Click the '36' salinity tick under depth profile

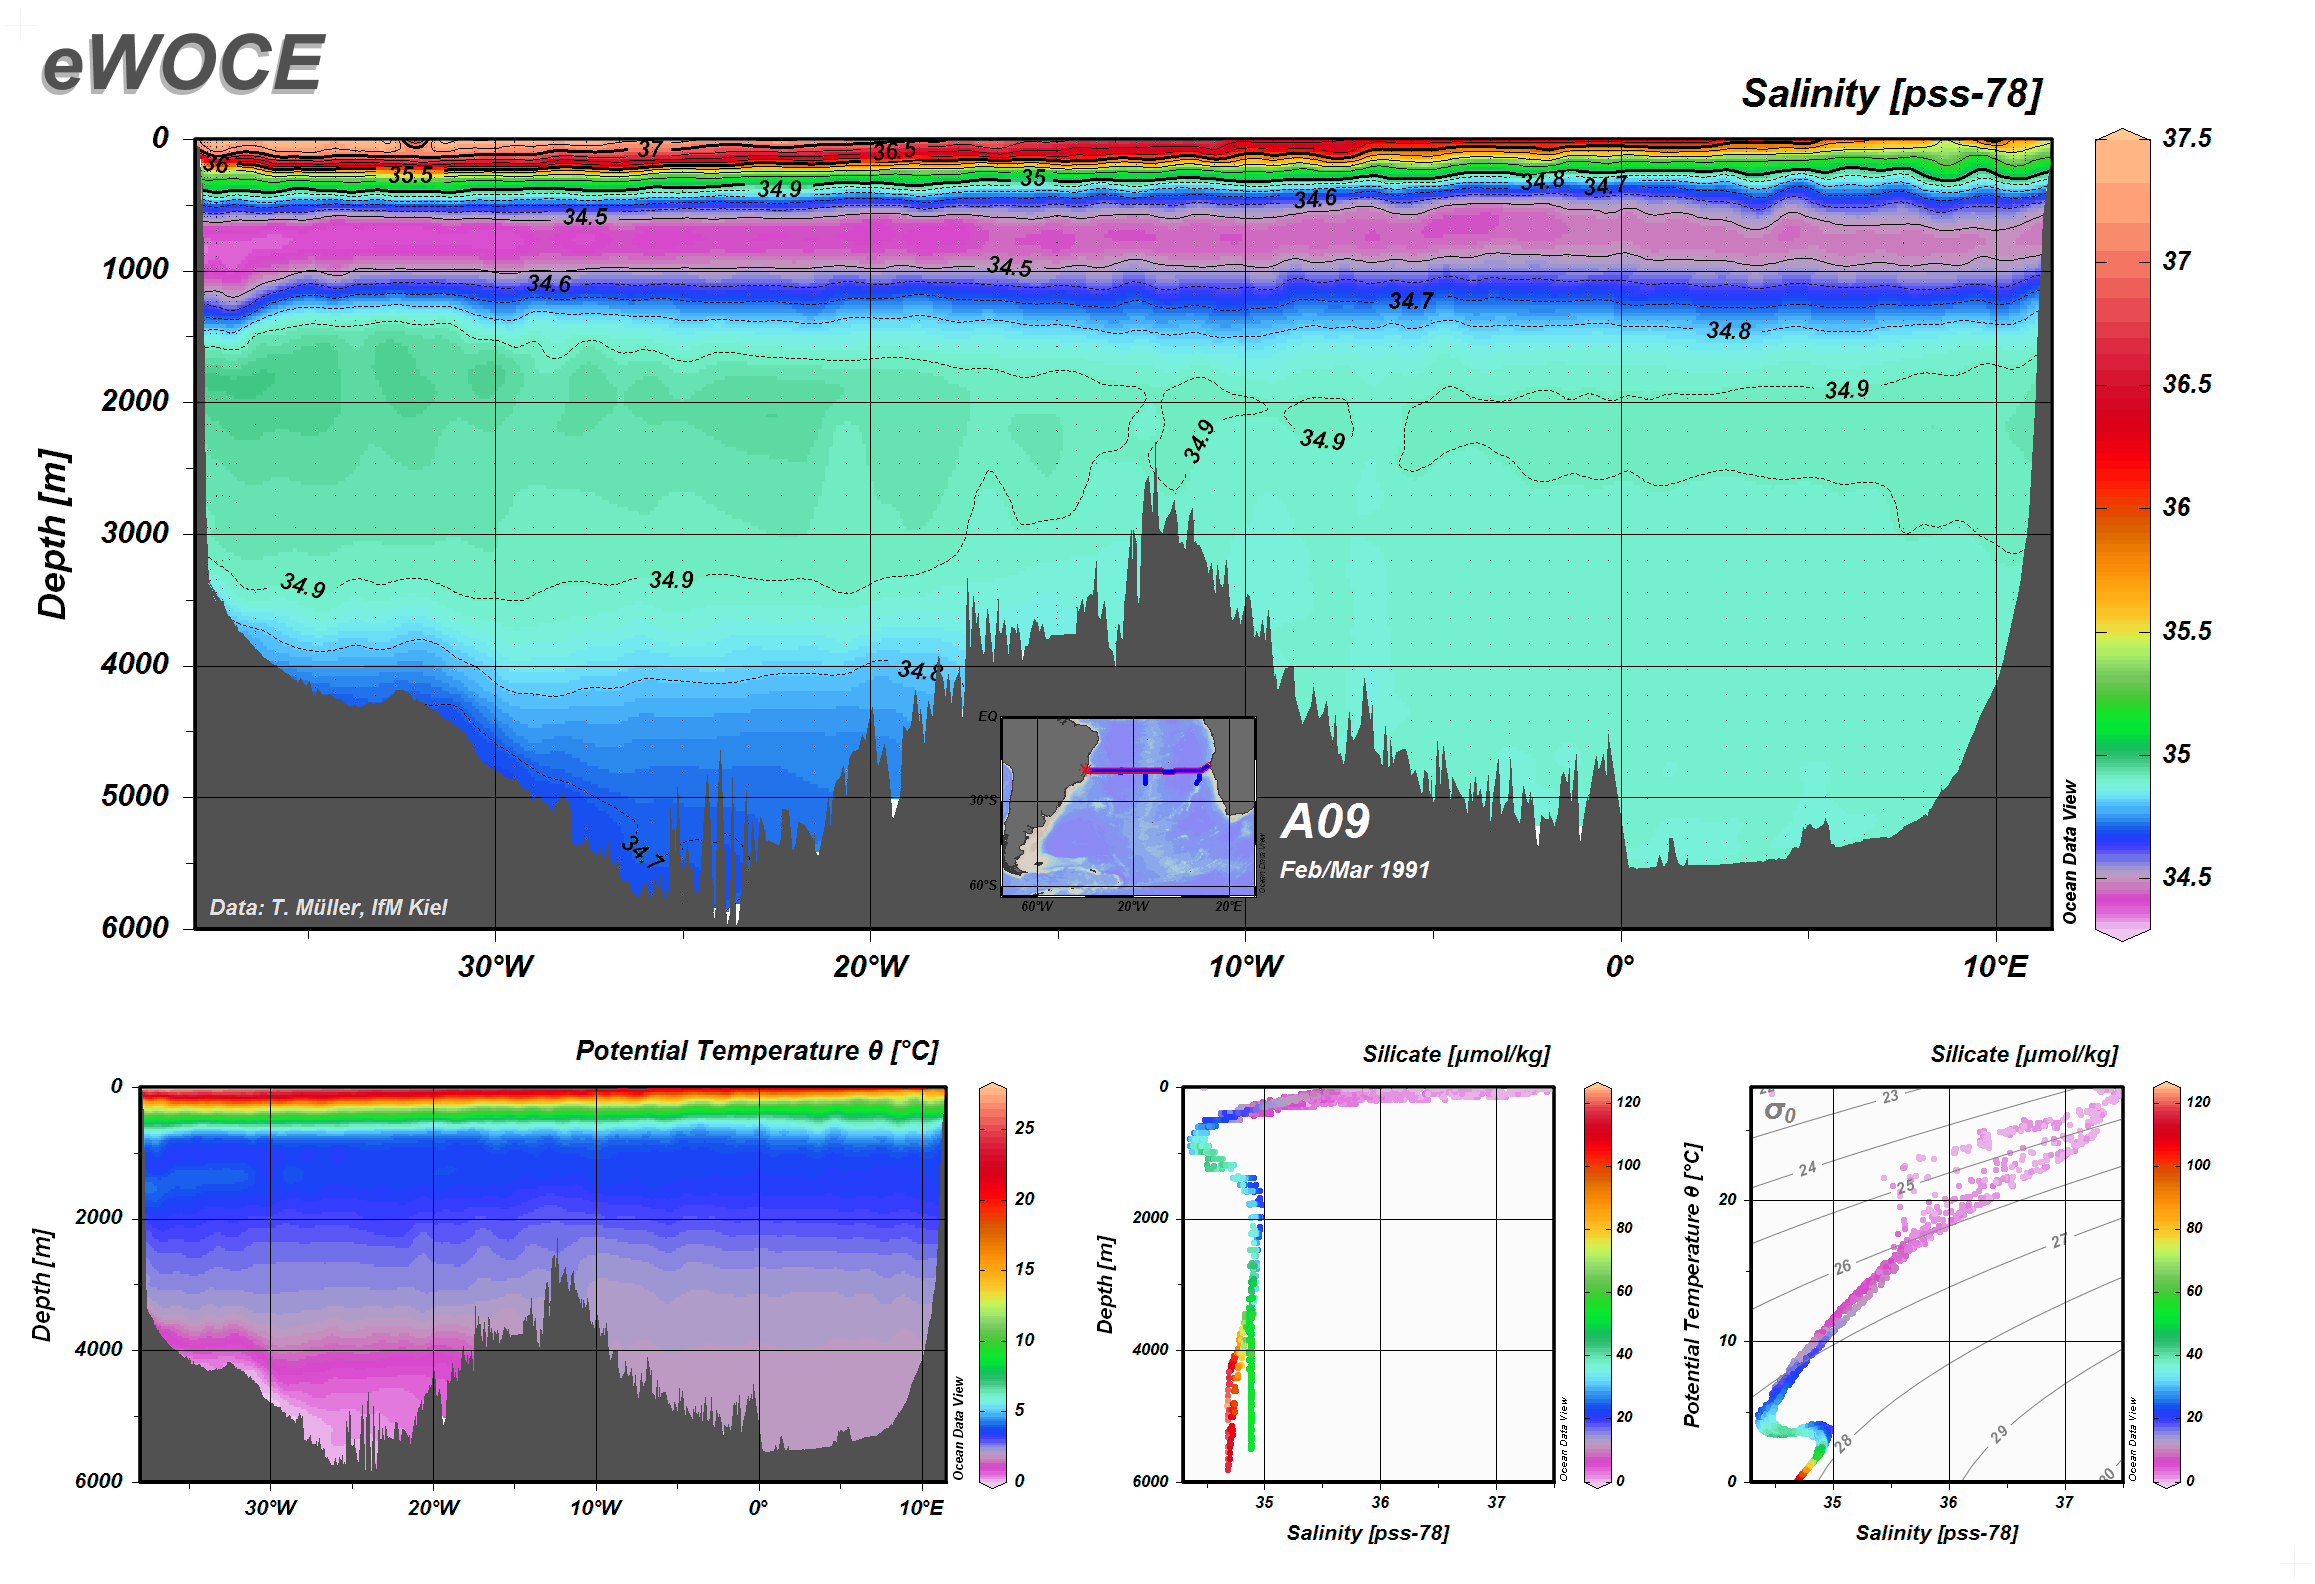click(1380, 1502)
